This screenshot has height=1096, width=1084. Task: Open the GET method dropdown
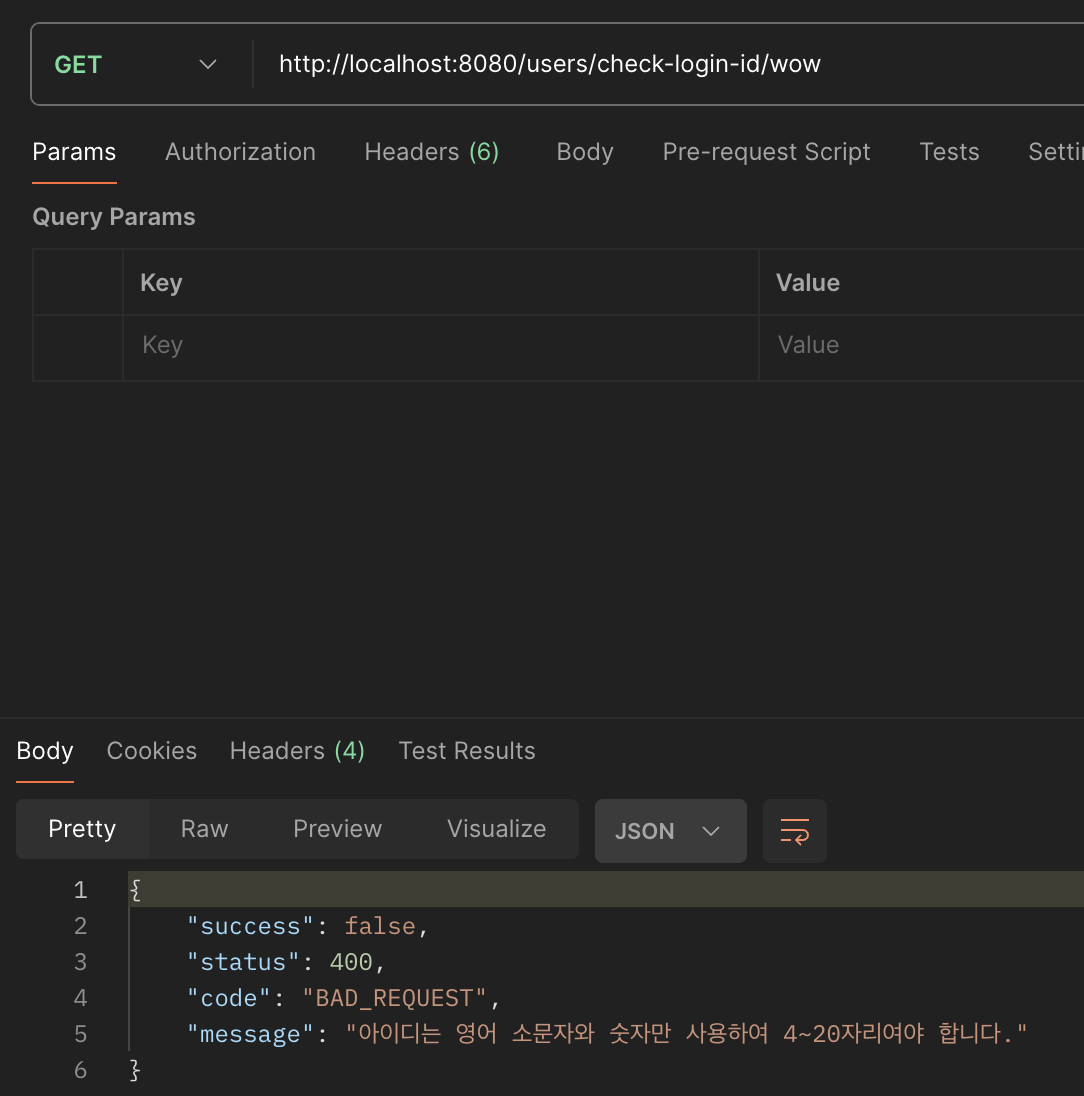coord(136,64)
